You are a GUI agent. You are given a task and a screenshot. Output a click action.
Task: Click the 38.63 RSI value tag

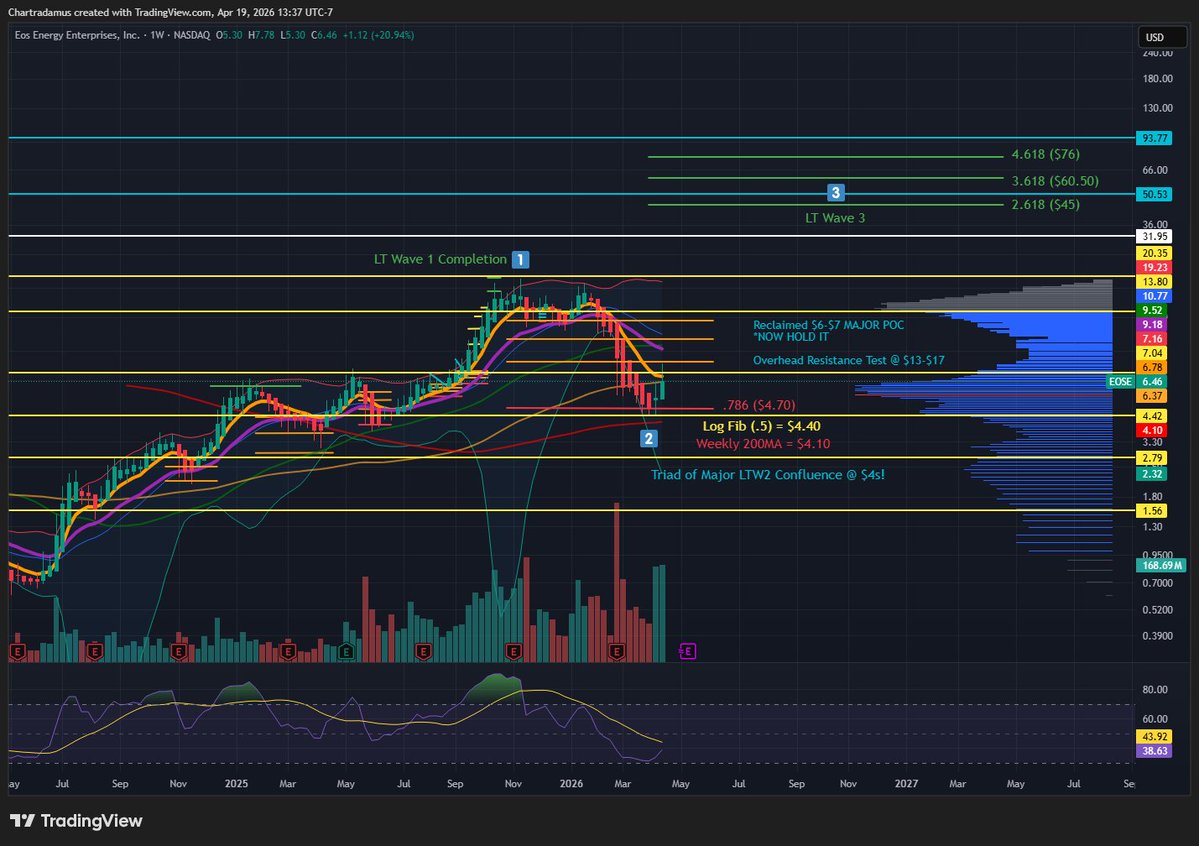click(x=1155, y=751)
